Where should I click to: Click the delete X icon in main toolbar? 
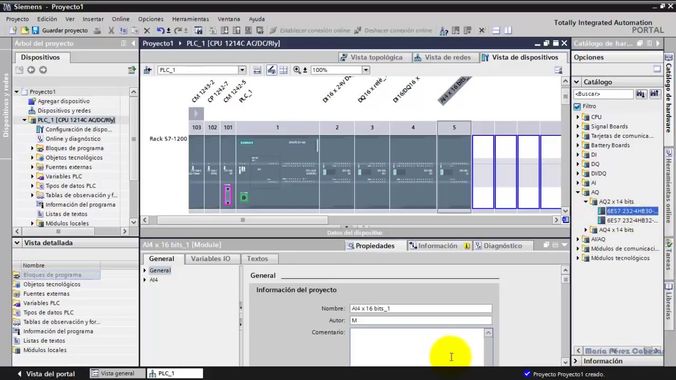tap(147, 31)
